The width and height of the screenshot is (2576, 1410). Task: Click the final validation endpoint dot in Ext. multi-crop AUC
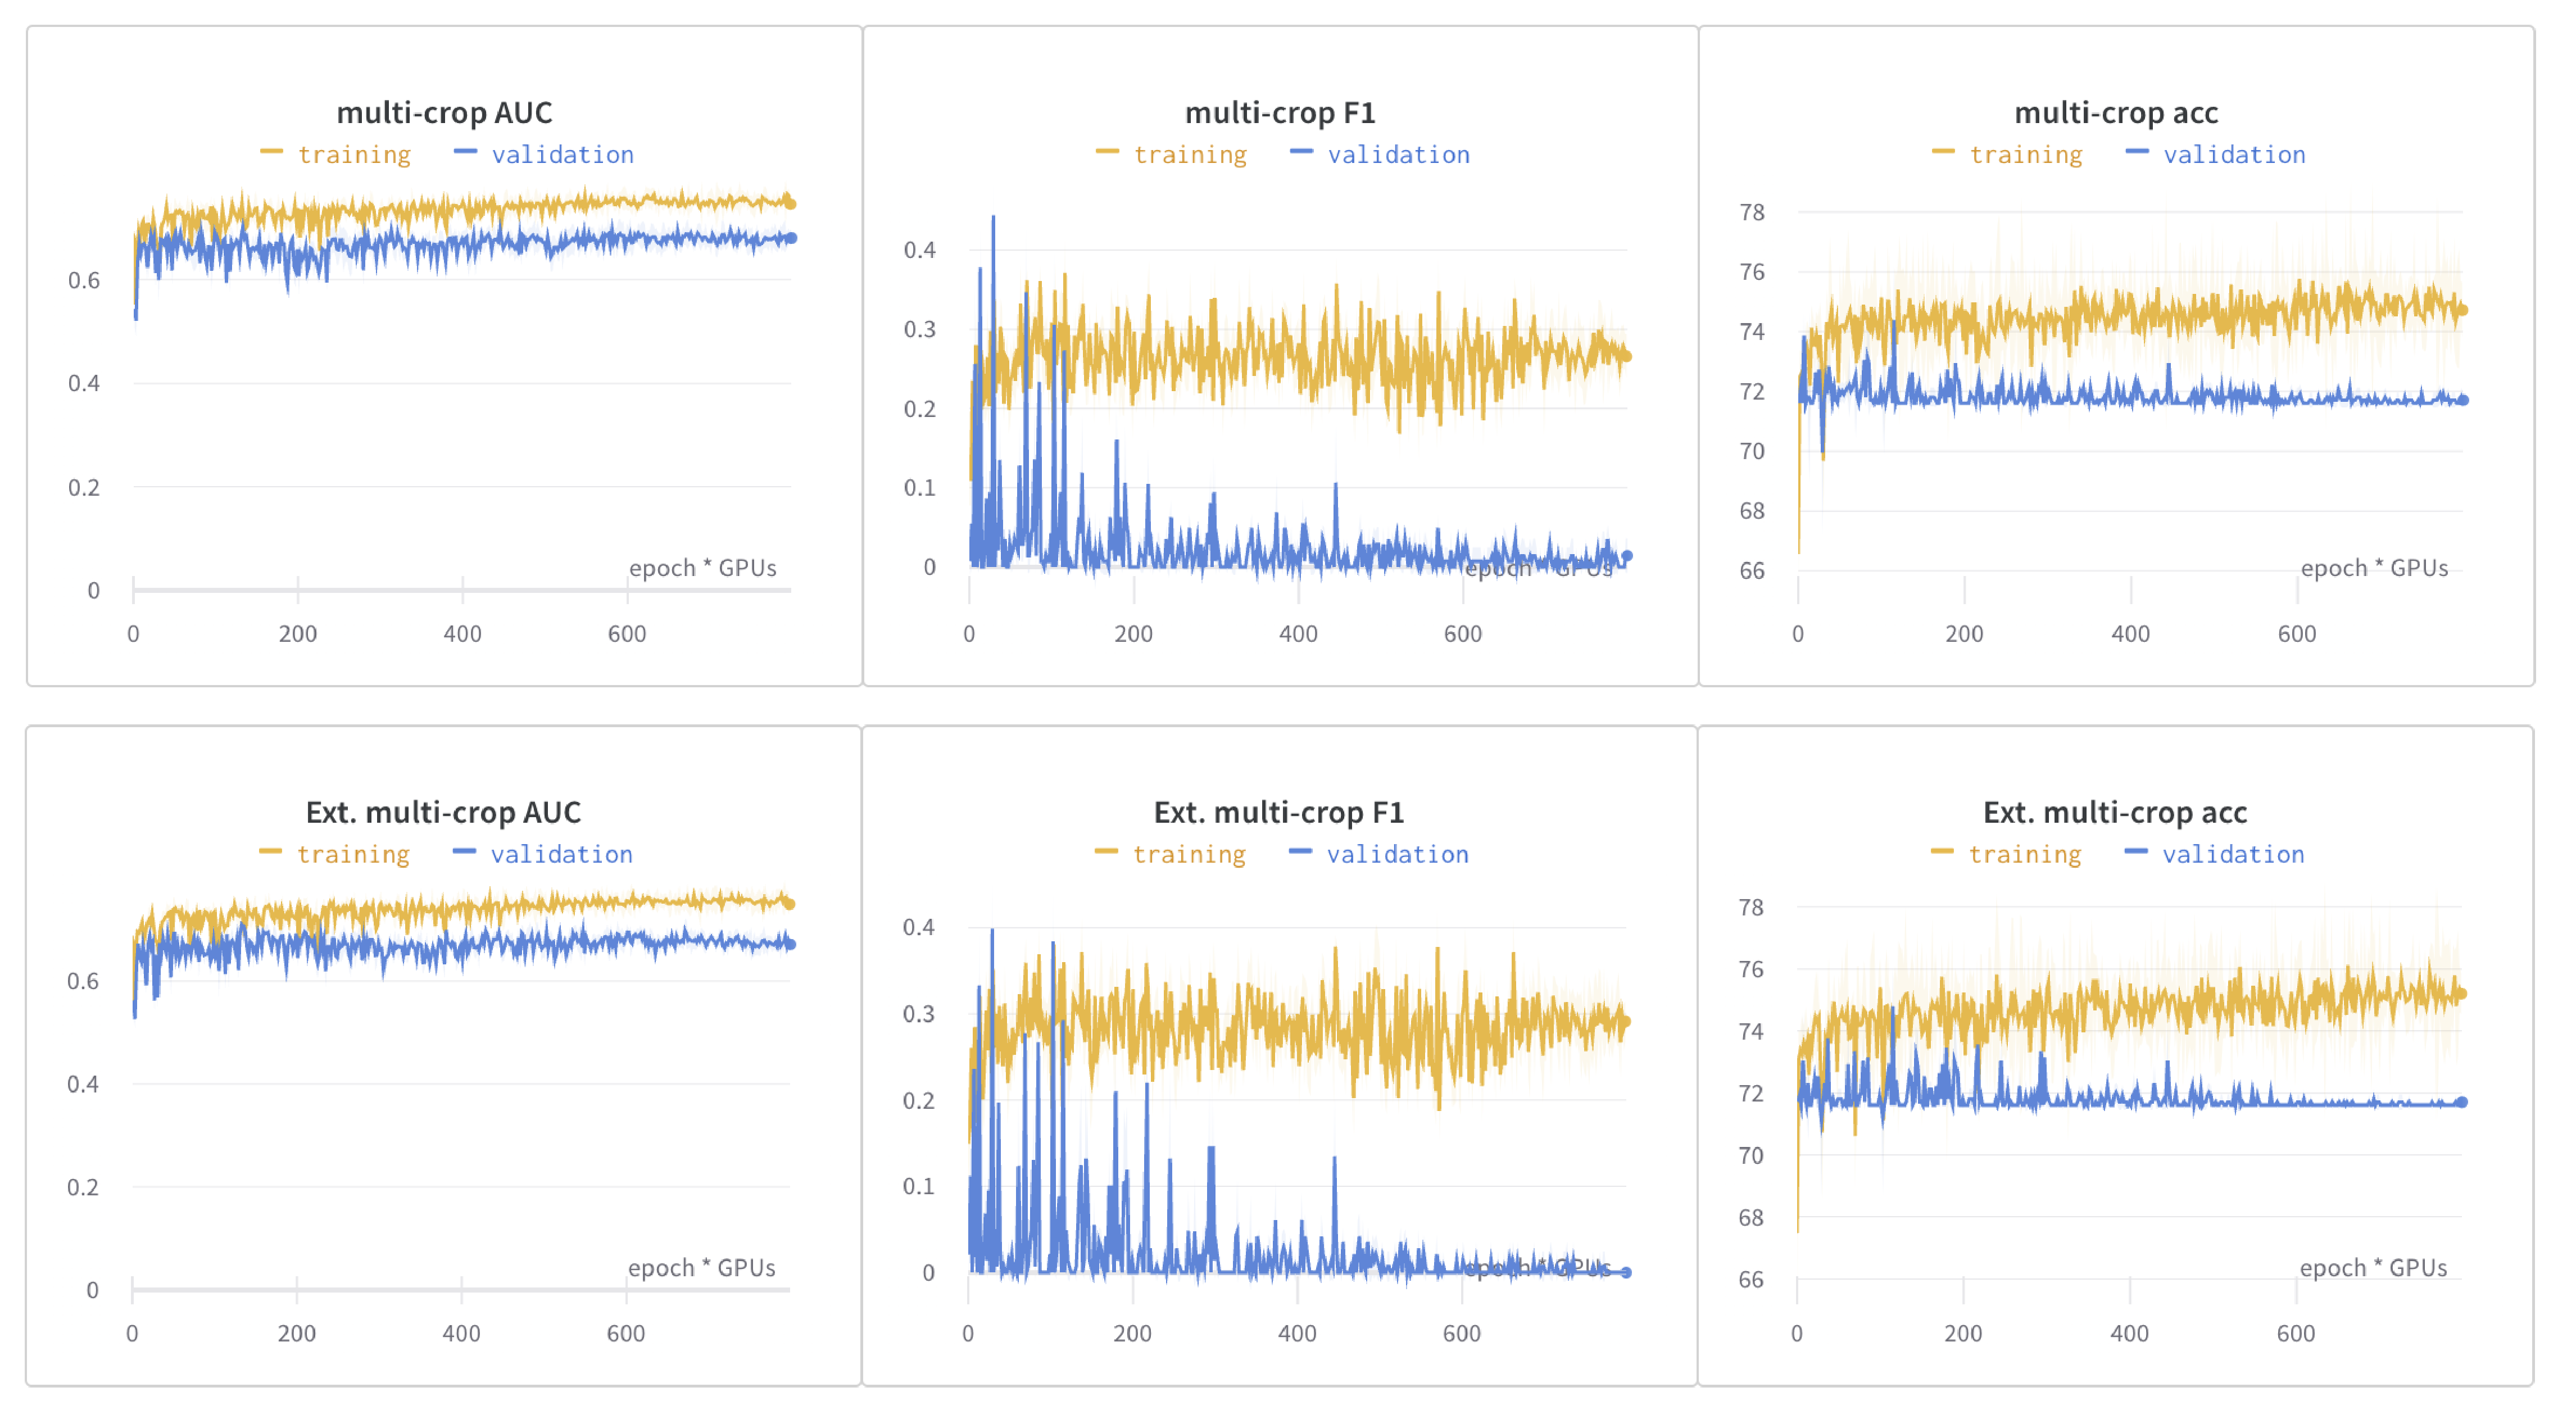pos(790,944)
